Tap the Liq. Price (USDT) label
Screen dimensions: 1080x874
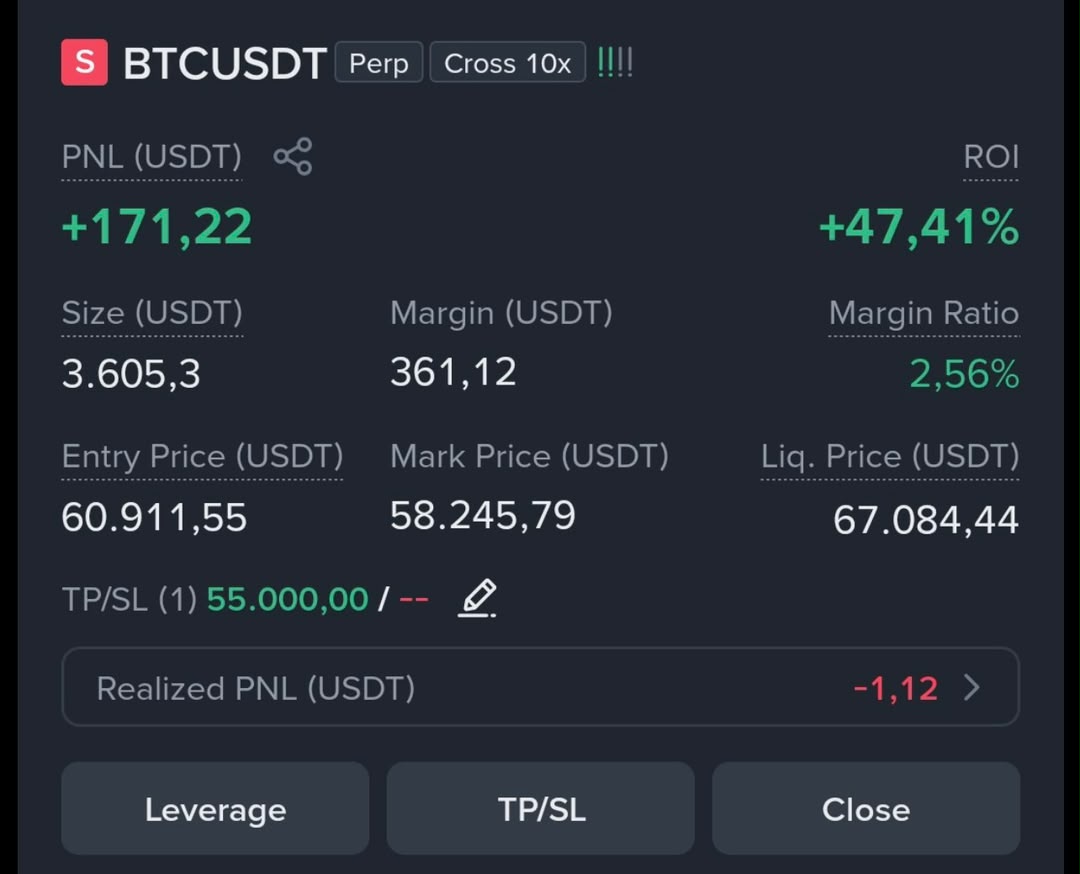pyautogui.click(x=890, y=457)
